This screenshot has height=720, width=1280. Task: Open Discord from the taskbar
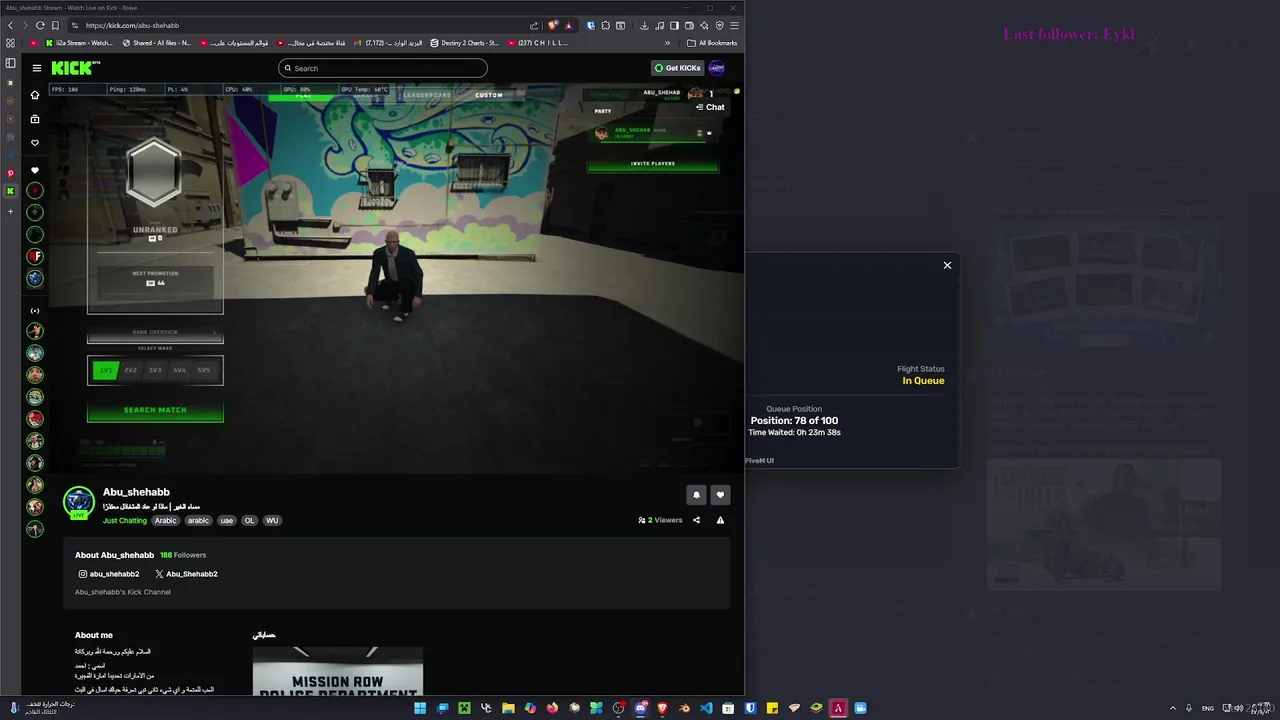coord(640,708)
